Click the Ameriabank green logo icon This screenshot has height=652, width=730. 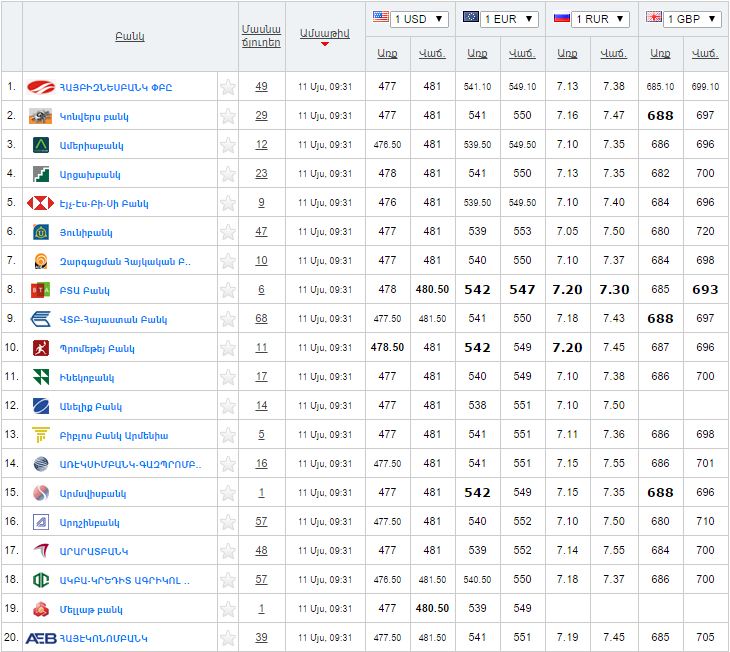[x=41, y=145]
